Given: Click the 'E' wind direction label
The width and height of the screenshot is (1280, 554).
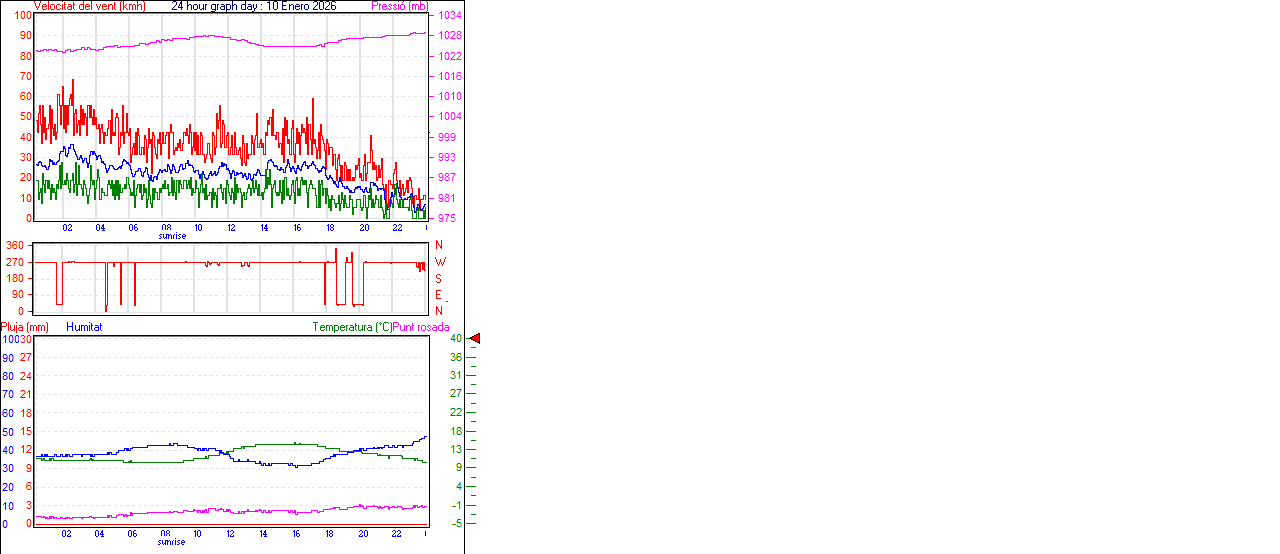Looking at the screenshot, I should (438, 295).
